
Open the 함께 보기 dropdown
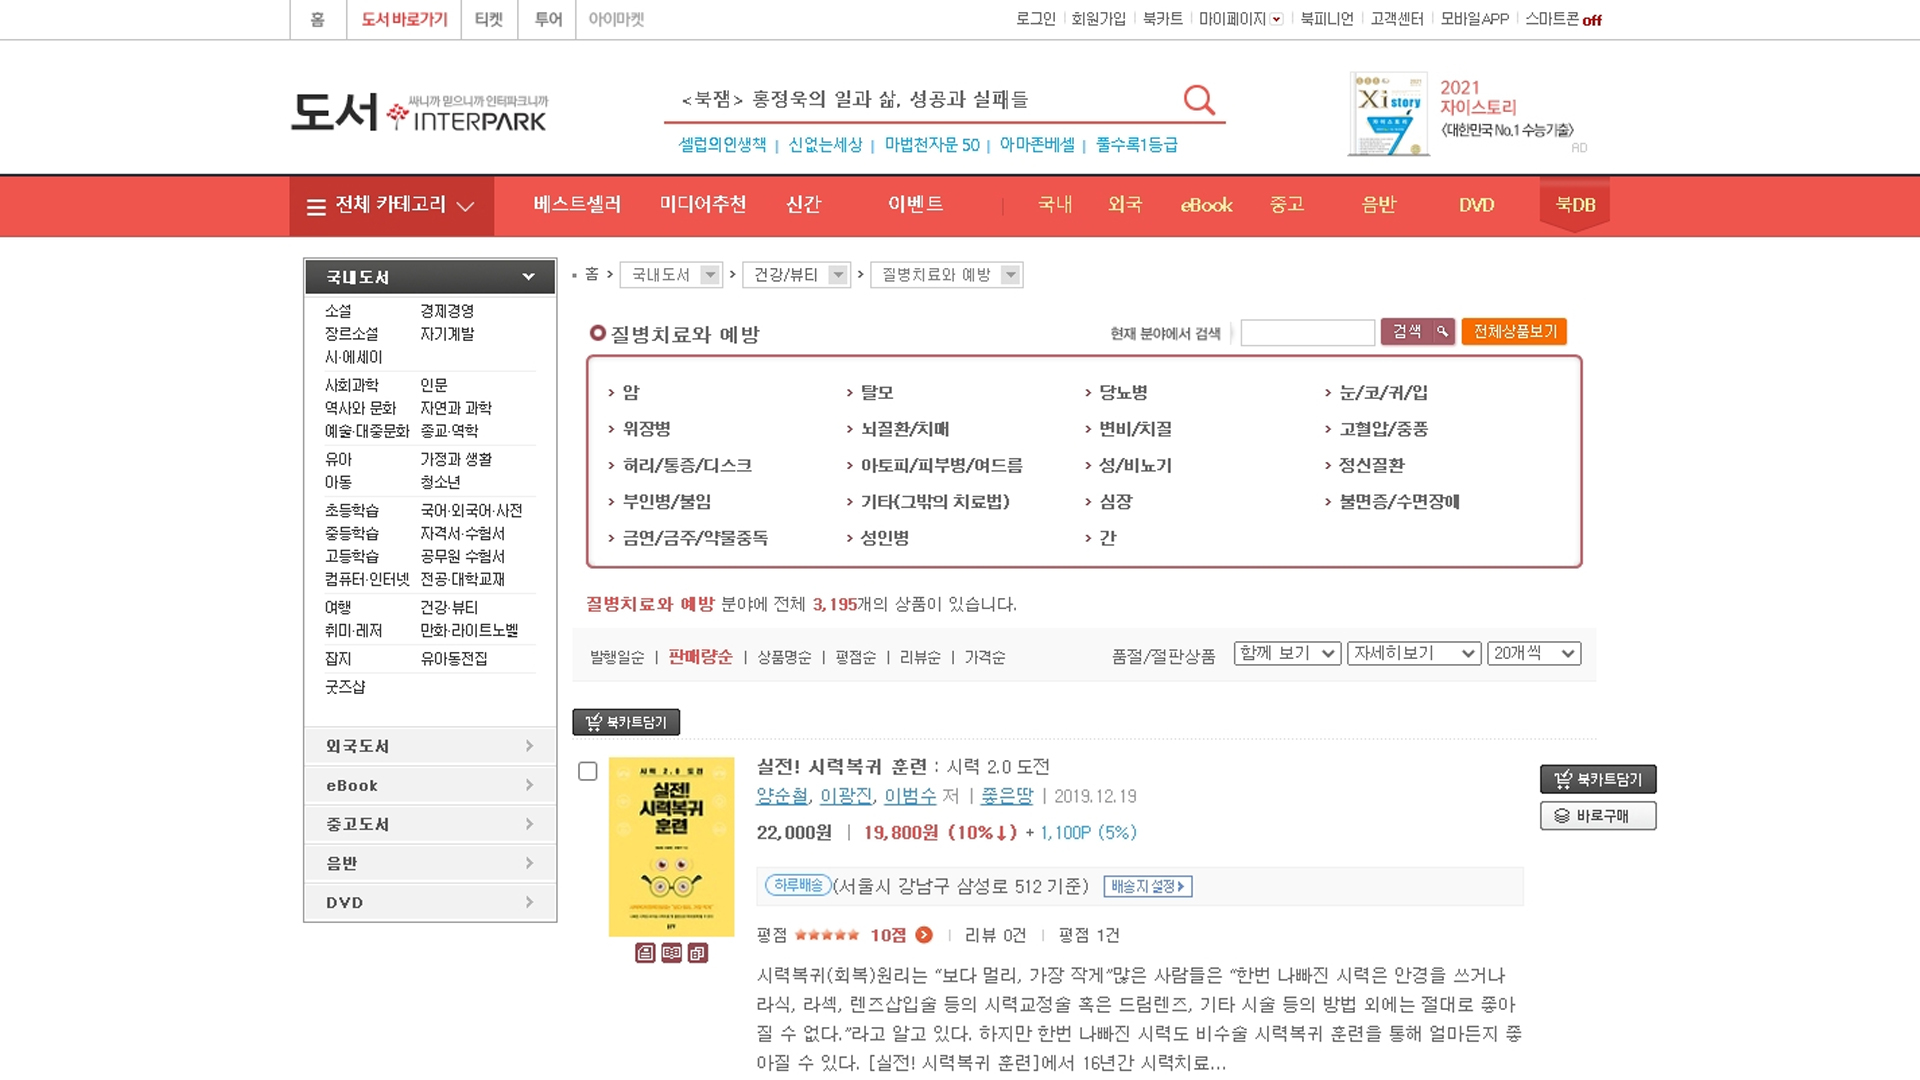point(1286,653)
